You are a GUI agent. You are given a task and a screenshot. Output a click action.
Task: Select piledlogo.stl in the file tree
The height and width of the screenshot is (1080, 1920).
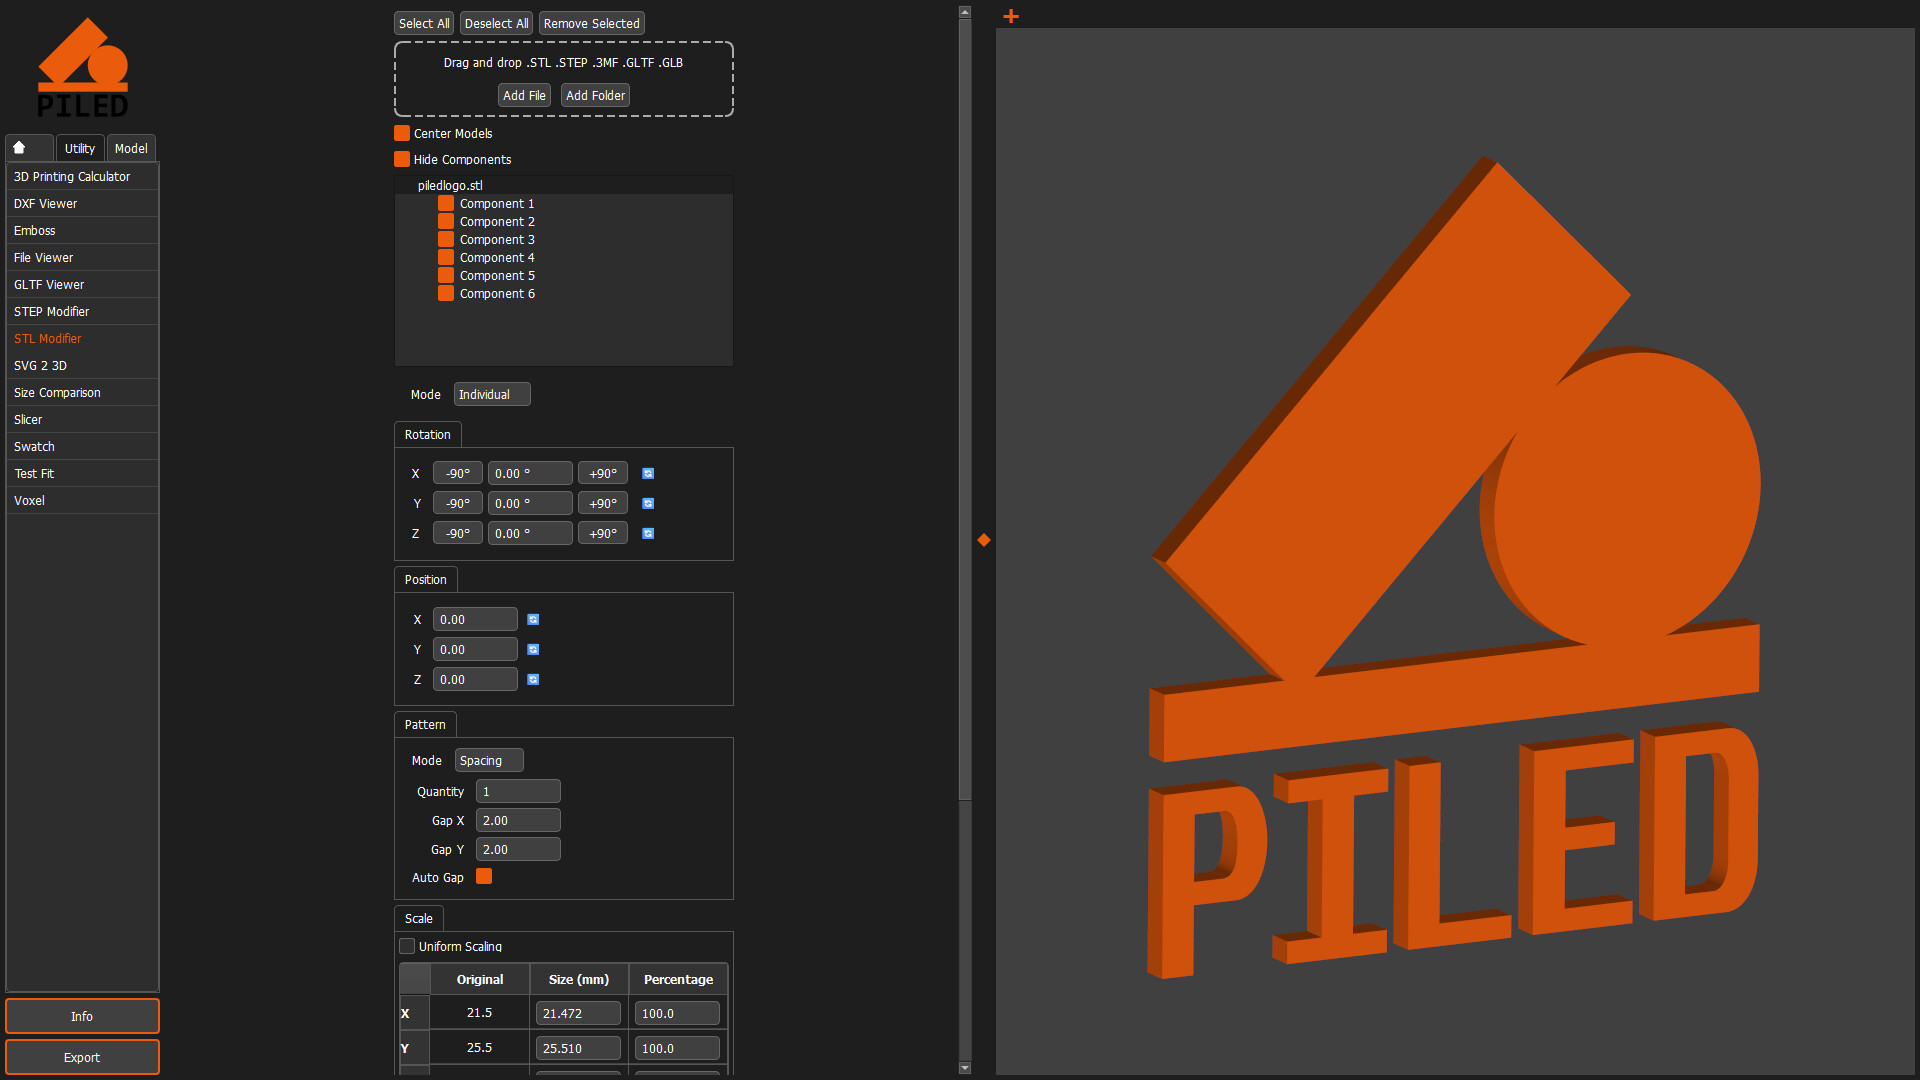point(450,185)
